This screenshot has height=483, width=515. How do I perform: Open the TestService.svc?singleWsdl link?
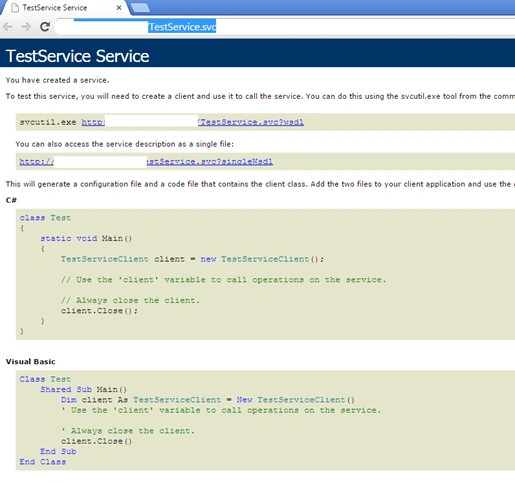click(146, 162)
